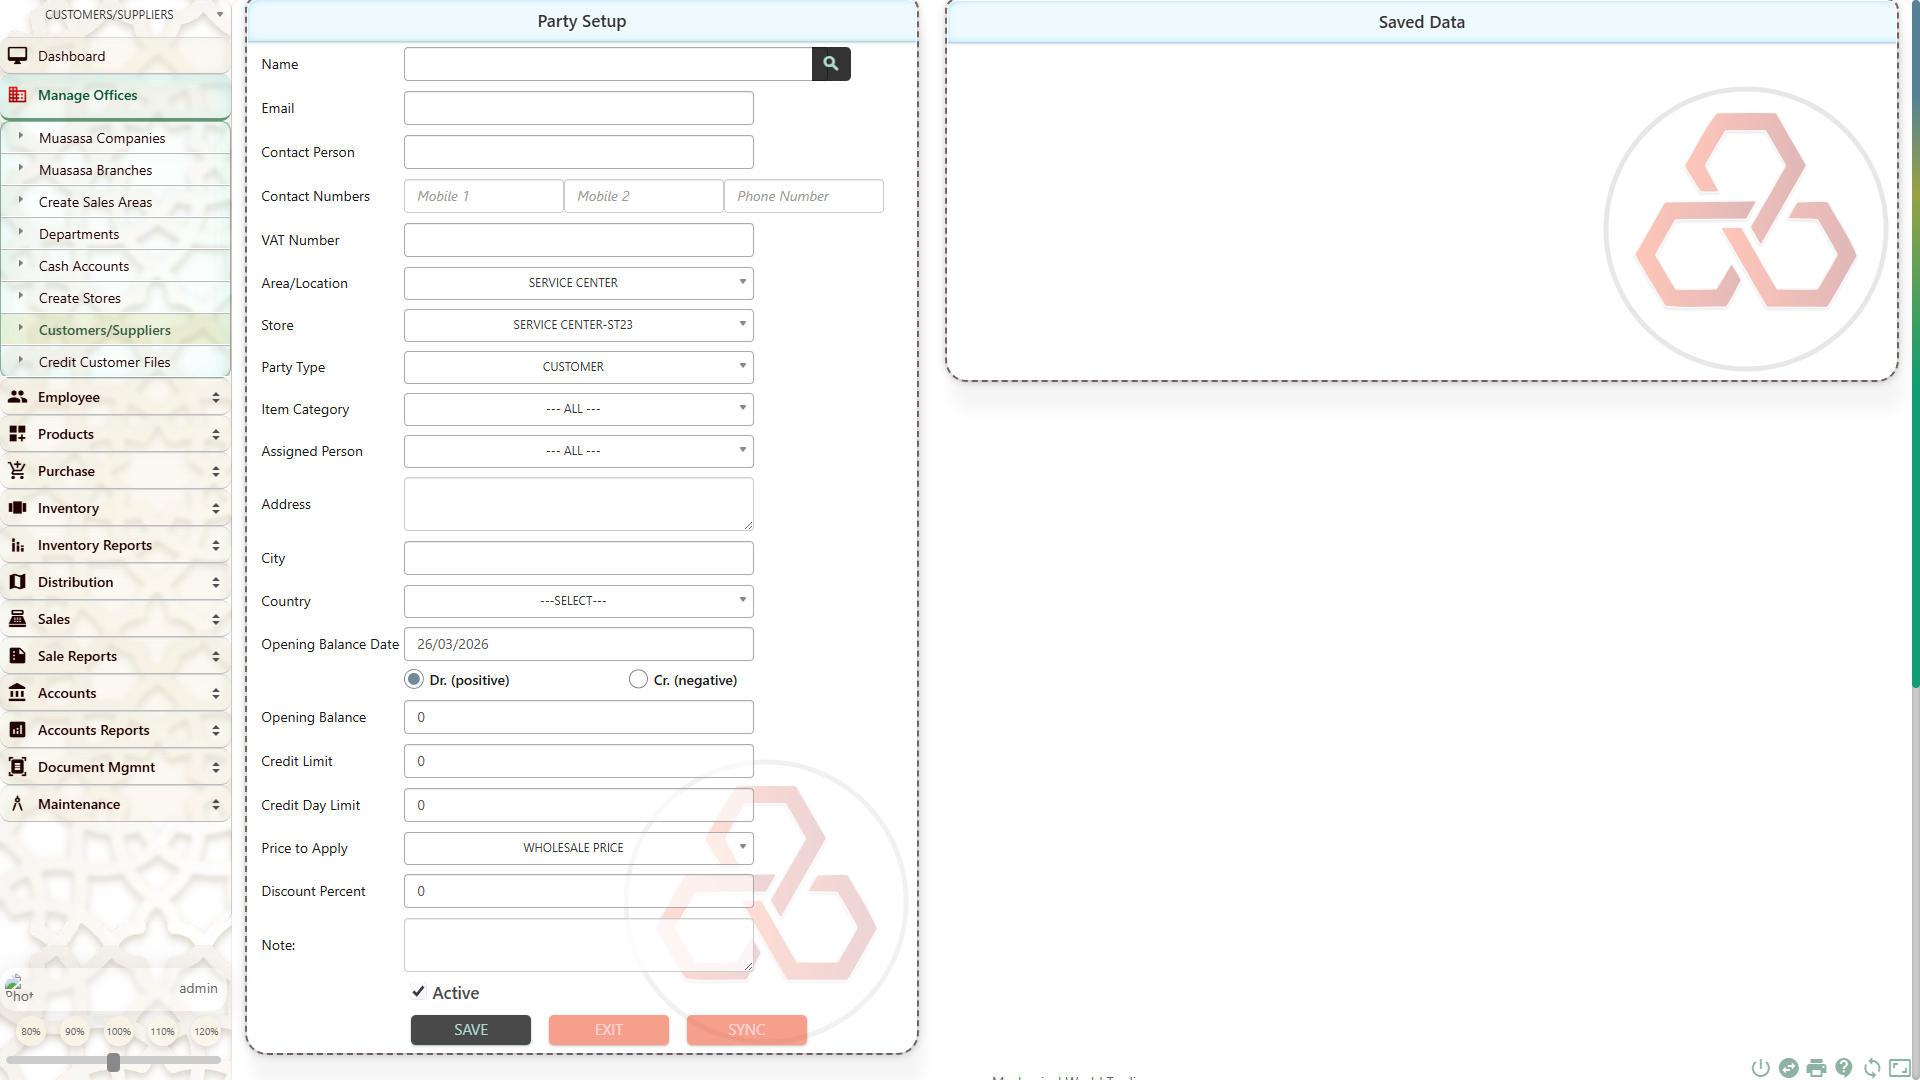This screenshot has height=1080, width=1920.
Task: Click the Dashboard monitor icon
Action: (17, 56)
